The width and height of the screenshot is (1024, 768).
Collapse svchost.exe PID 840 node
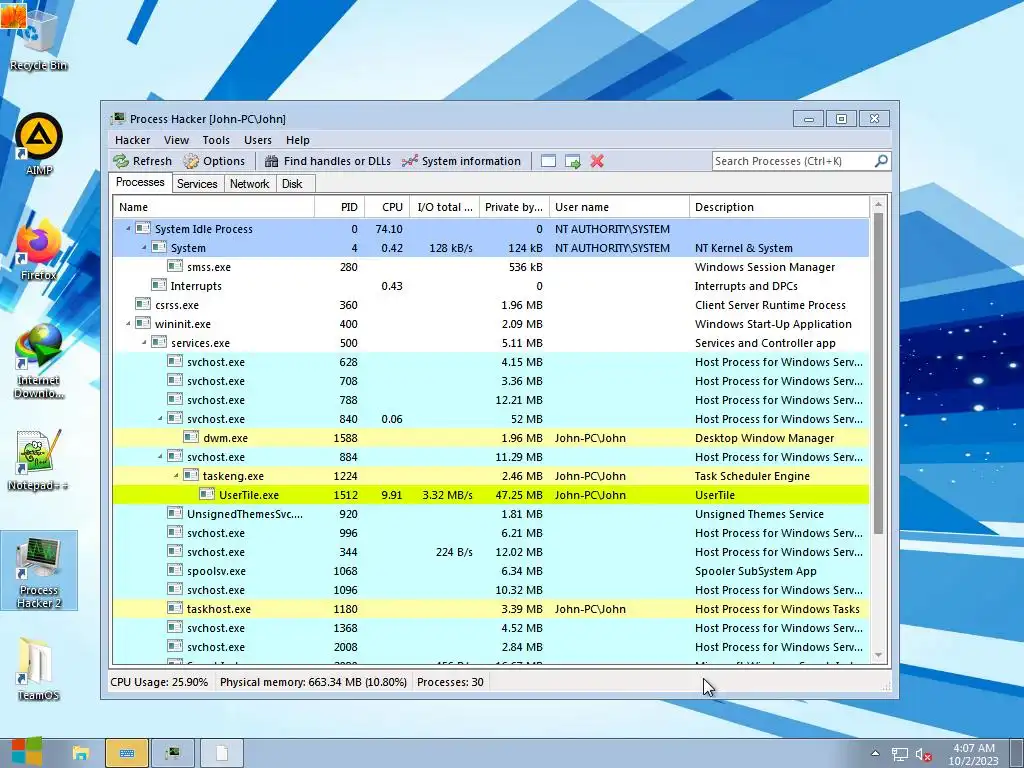(x=160, y=419)
